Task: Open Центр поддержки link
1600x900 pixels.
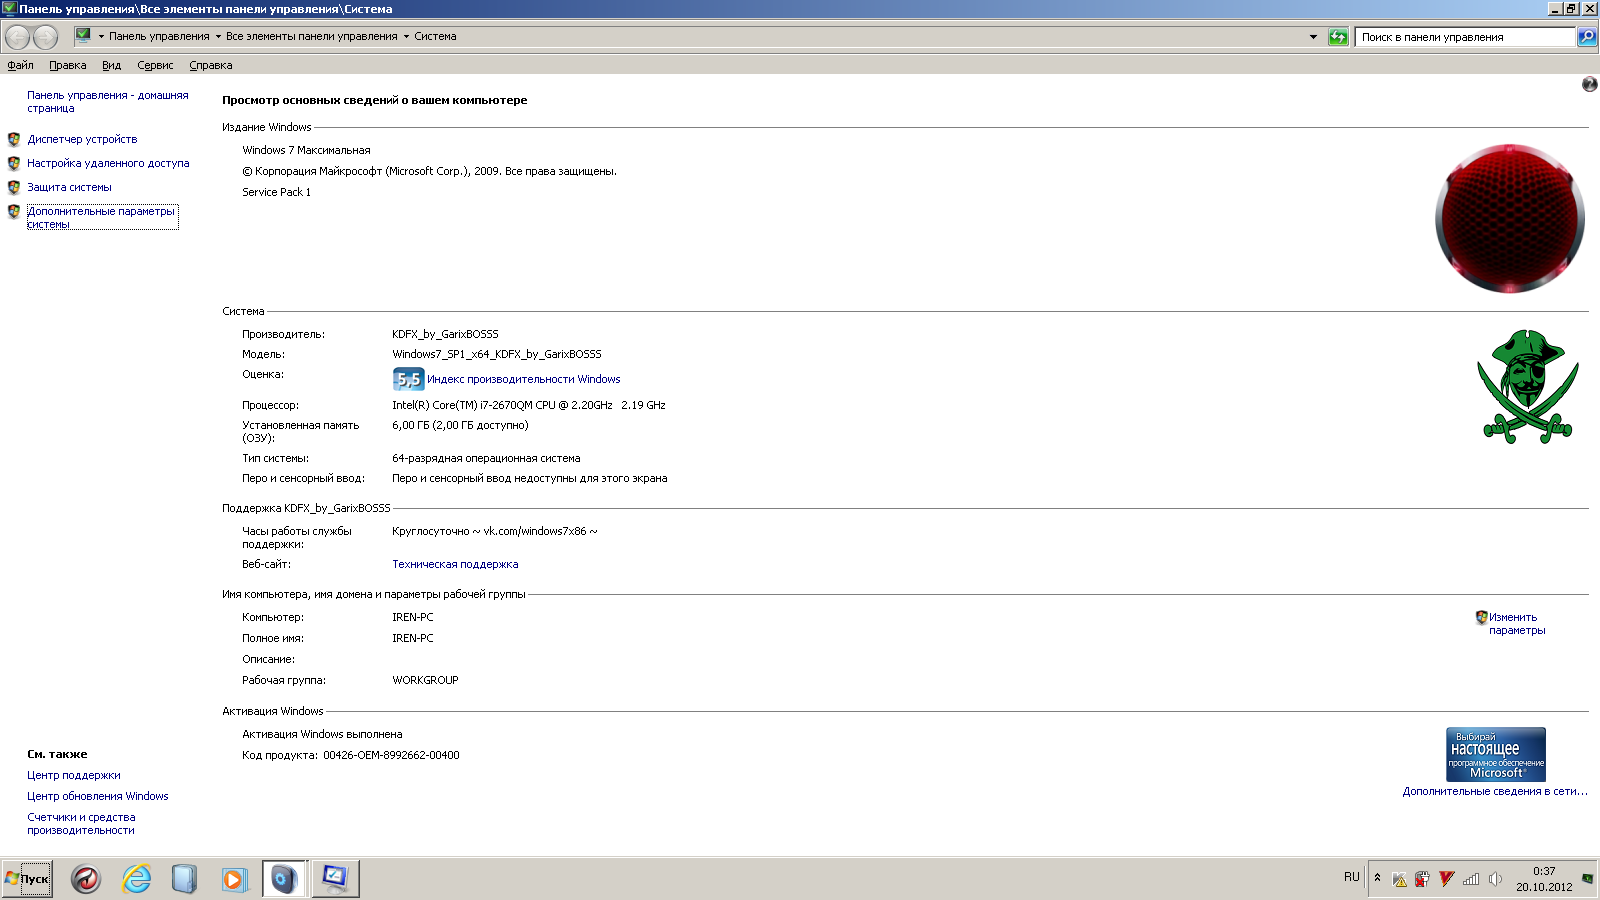Action: coord(74,775)
